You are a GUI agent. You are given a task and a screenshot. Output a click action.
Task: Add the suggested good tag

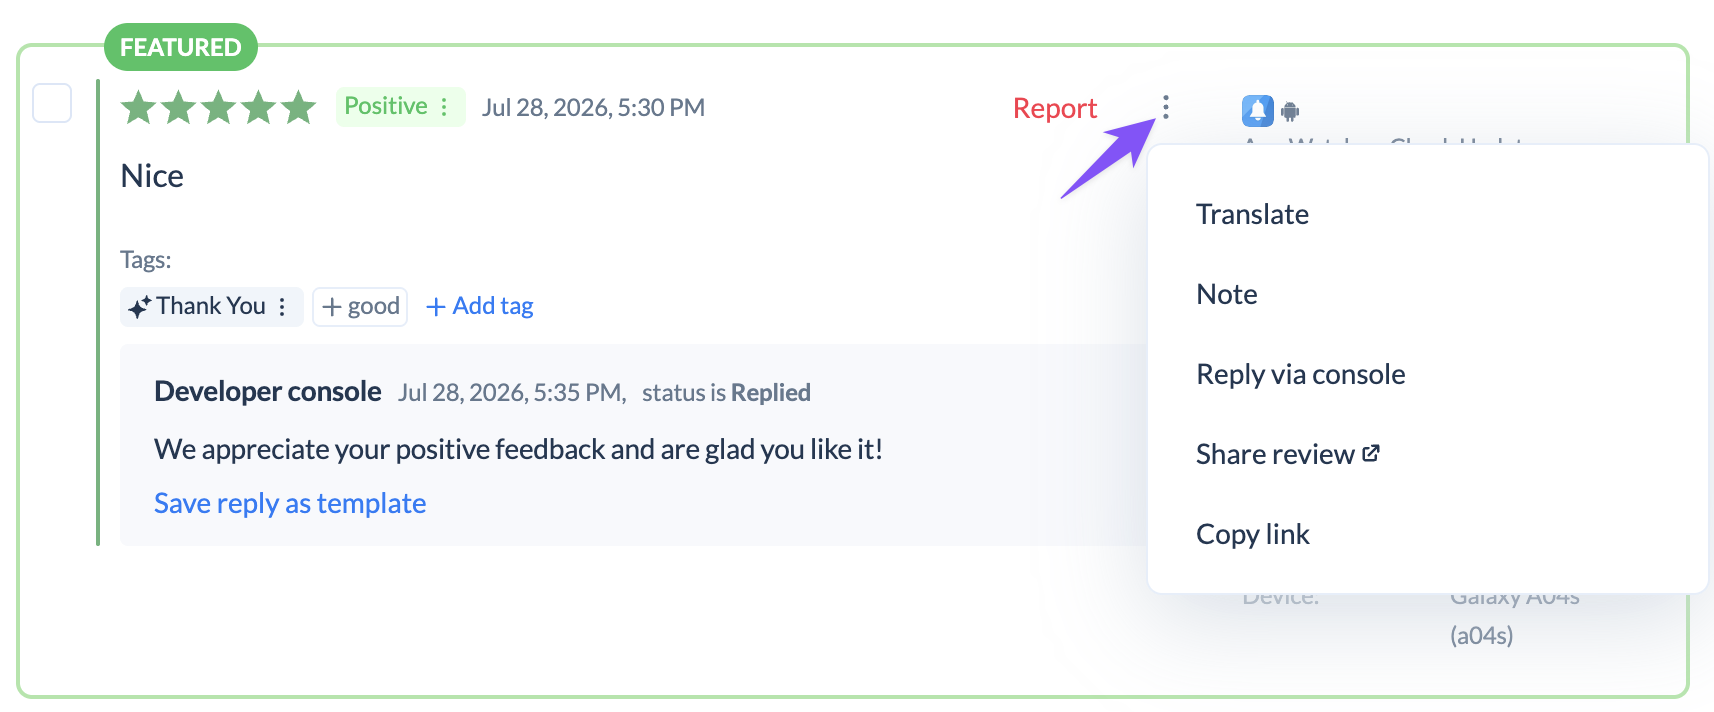click(360, 306)
